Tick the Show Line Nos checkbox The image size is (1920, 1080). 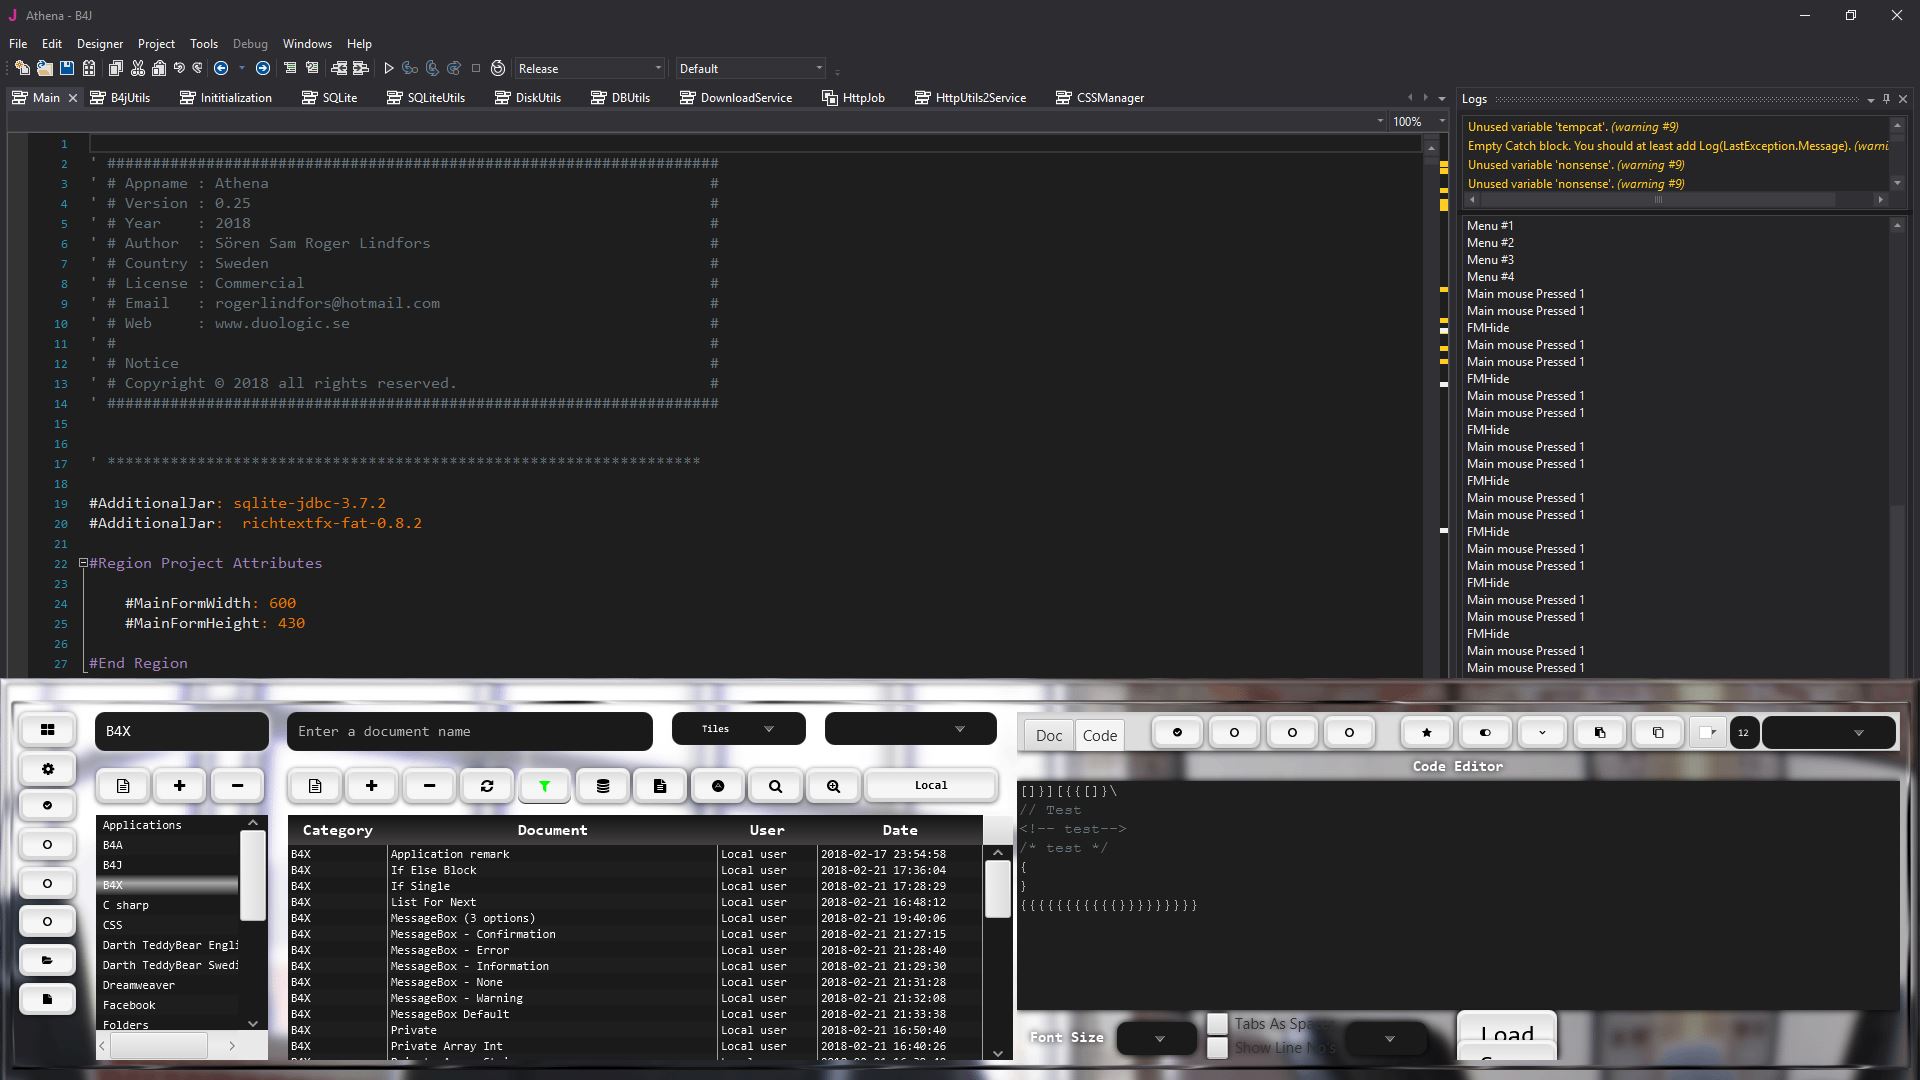(x=1217, y=1048)
